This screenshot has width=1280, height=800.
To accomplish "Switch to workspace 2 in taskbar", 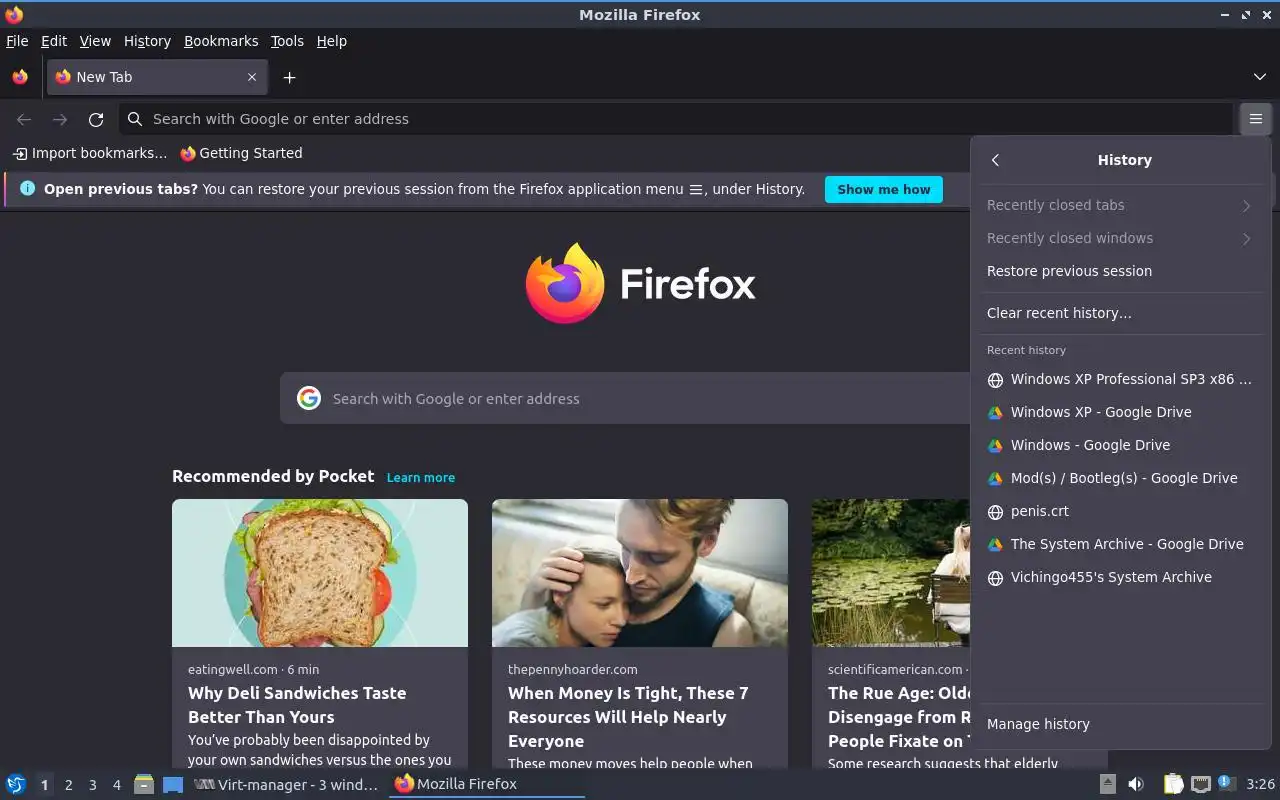I will click(x=68, y=785).
